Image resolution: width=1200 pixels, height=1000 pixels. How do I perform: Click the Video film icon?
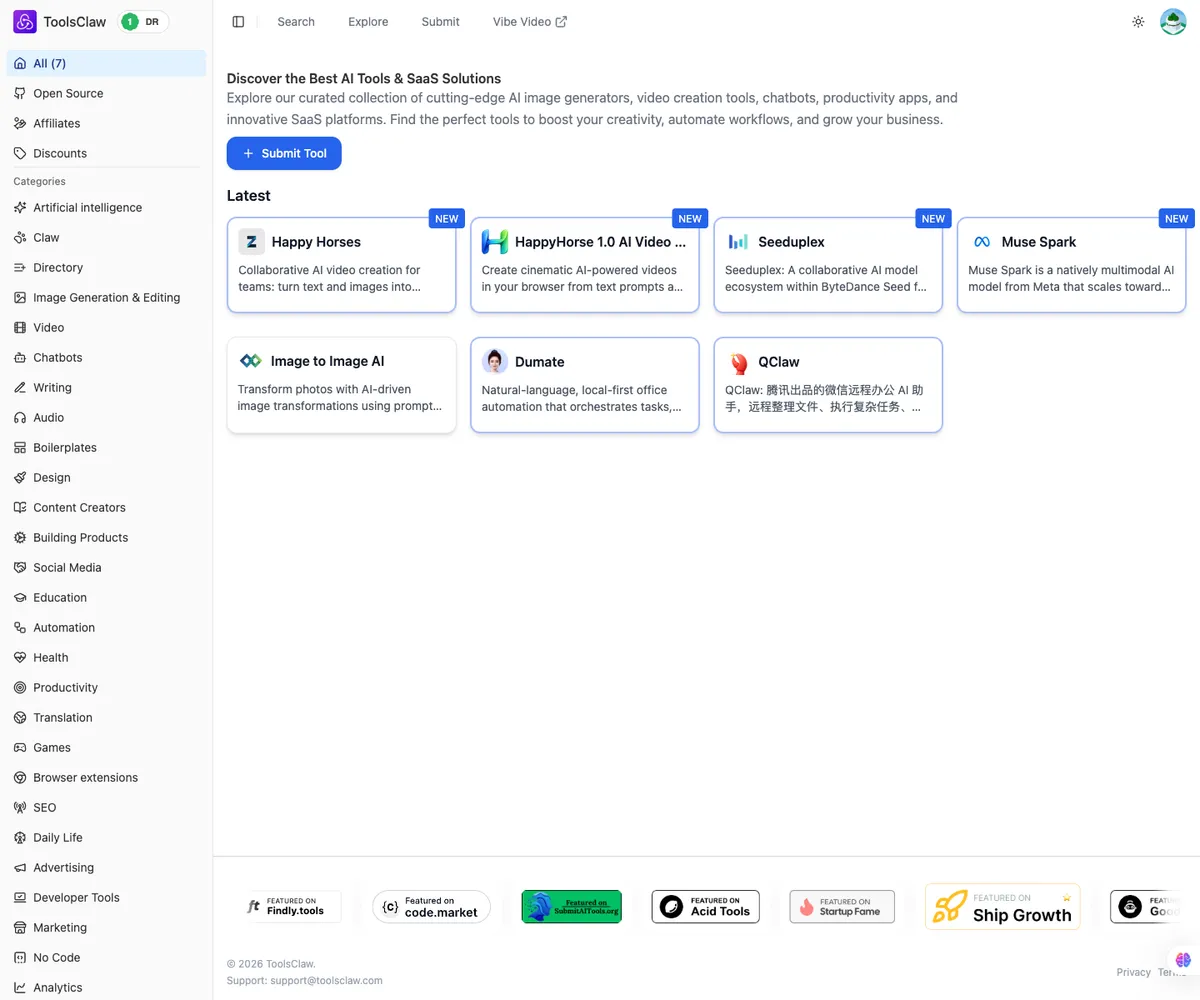[20, 327]
